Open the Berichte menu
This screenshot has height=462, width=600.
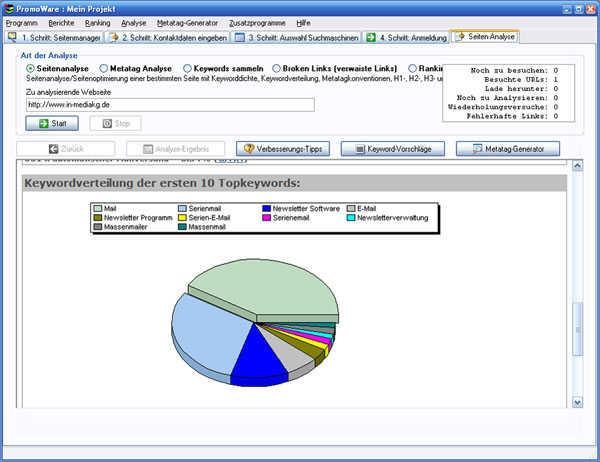pyautogui.click(x=61, y=23)
